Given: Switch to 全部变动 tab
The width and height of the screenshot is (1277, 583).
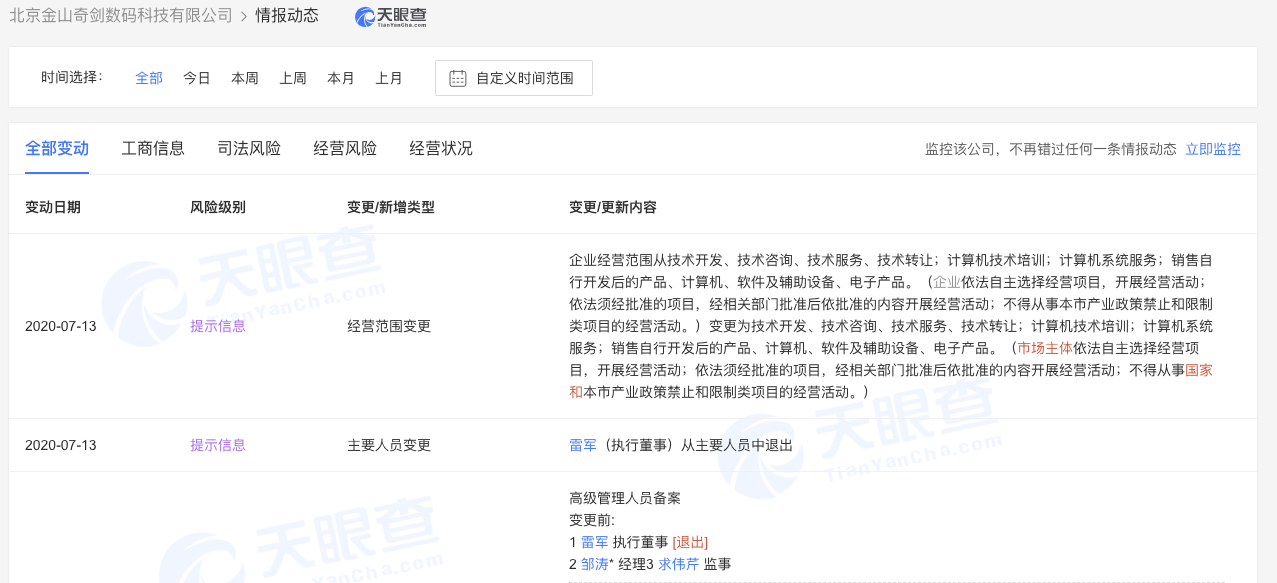Looking at the screenshot, I should pyautogui.click(x=57, y=149).
